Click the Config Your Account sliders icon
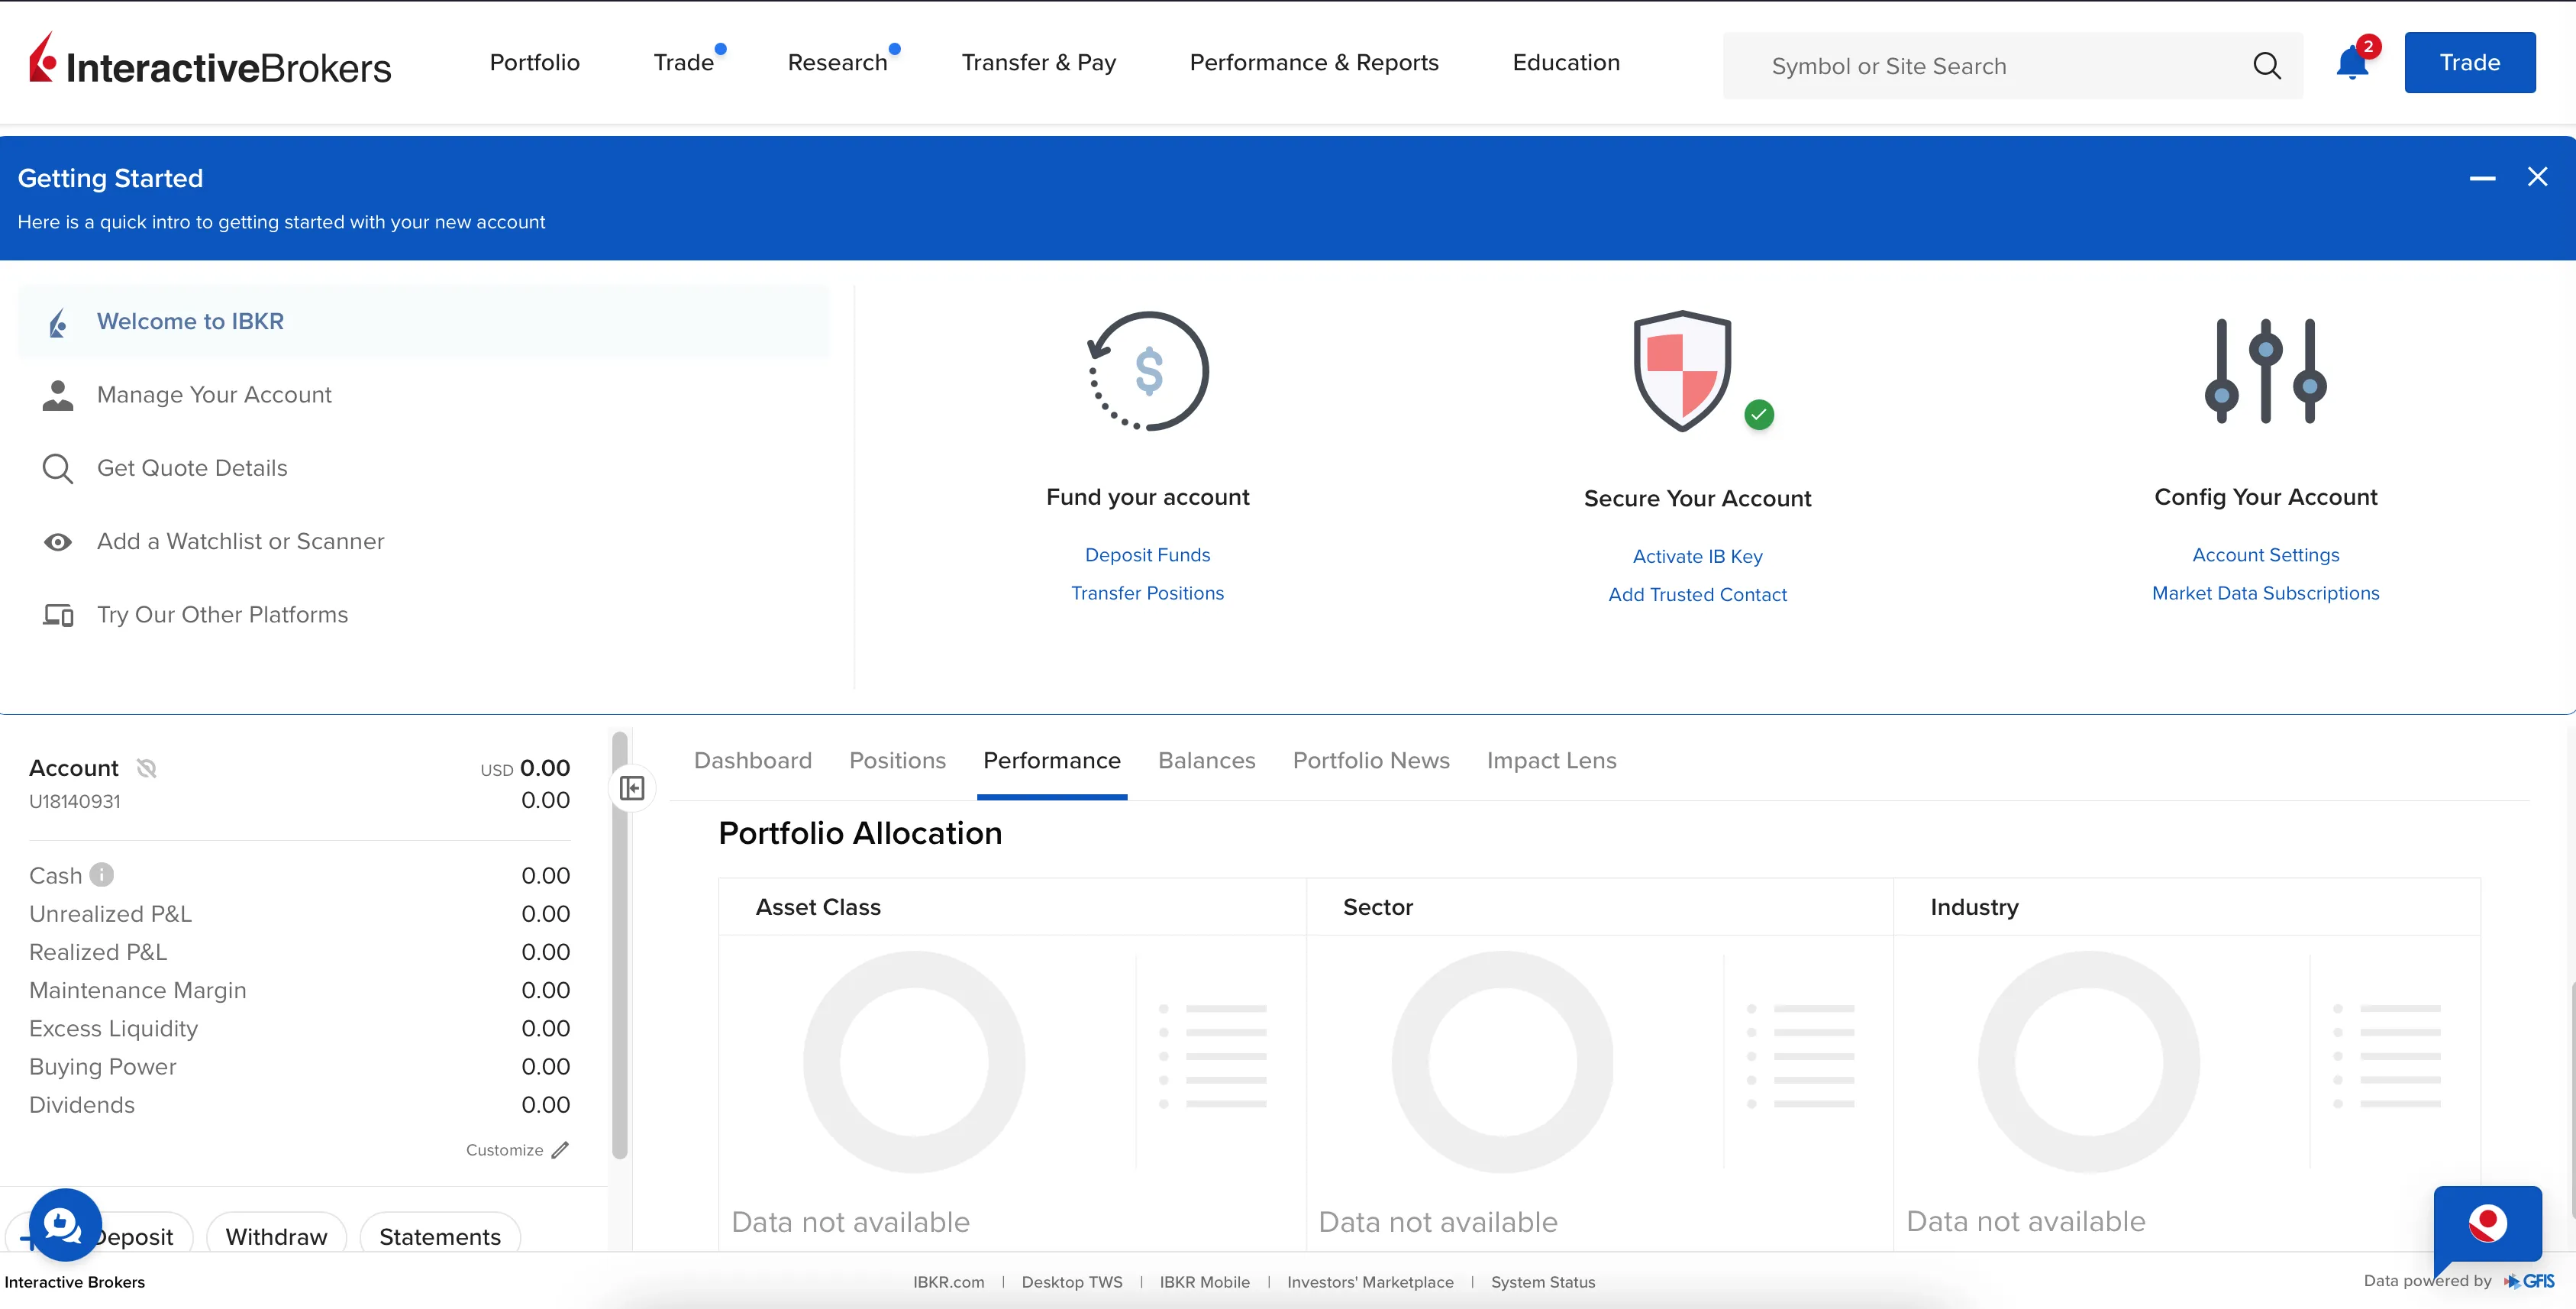This screenshot has height=1309, width=2576. (2265, 371)
